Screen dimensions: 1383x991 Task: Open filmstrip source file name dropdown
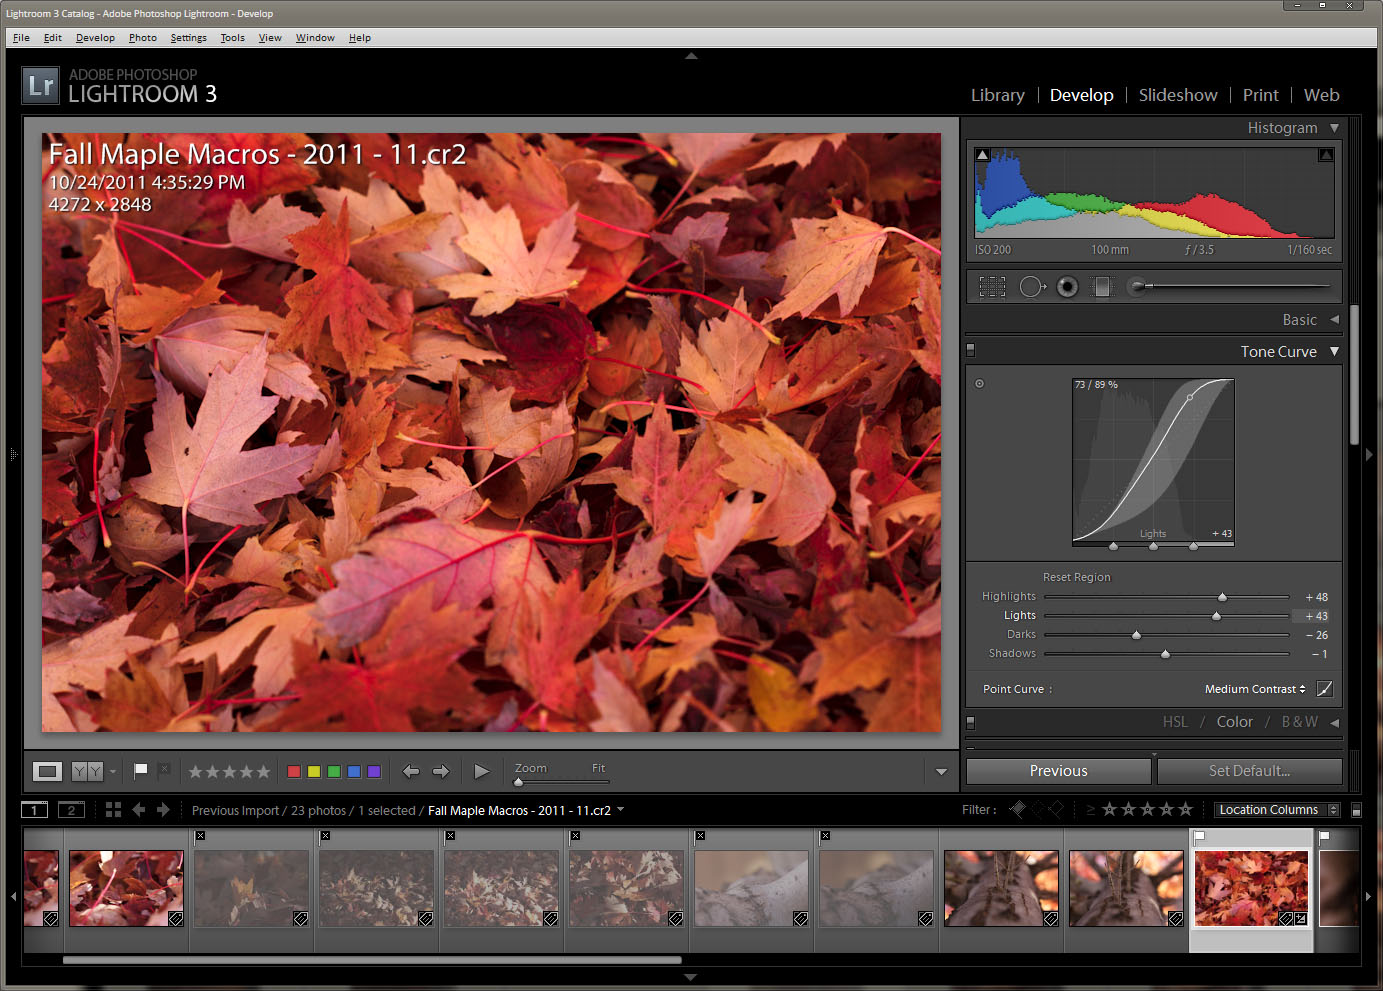620,809
